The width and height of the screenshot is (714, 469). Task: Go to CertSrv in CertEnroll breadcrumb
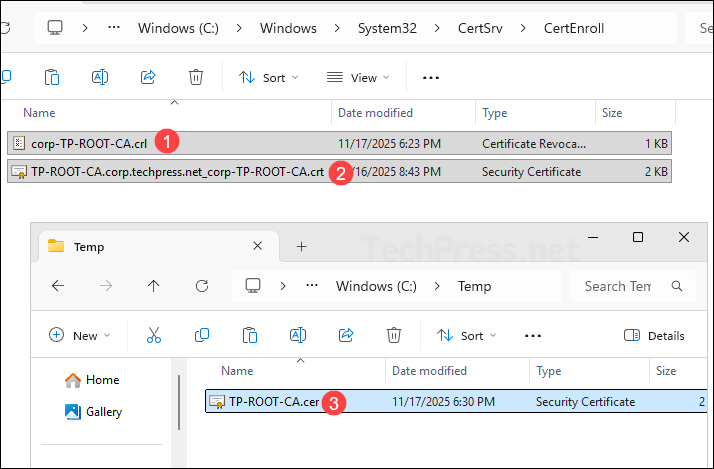(480, 28)
